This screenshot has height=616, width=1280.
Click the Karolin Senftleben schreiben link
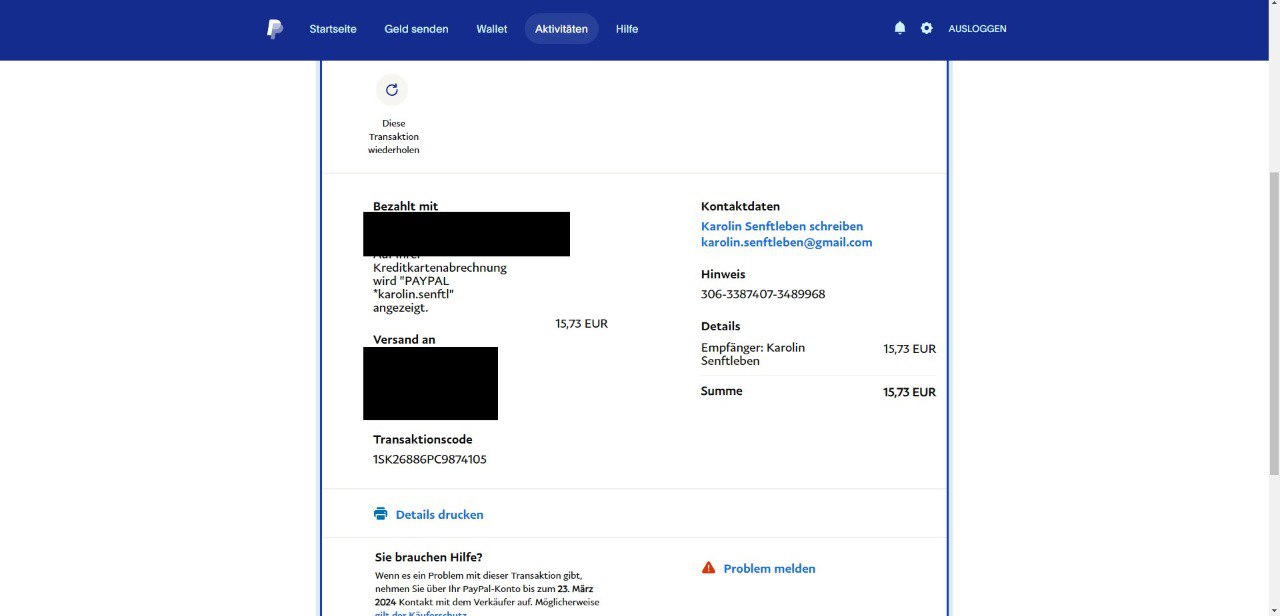coord(781,226)
